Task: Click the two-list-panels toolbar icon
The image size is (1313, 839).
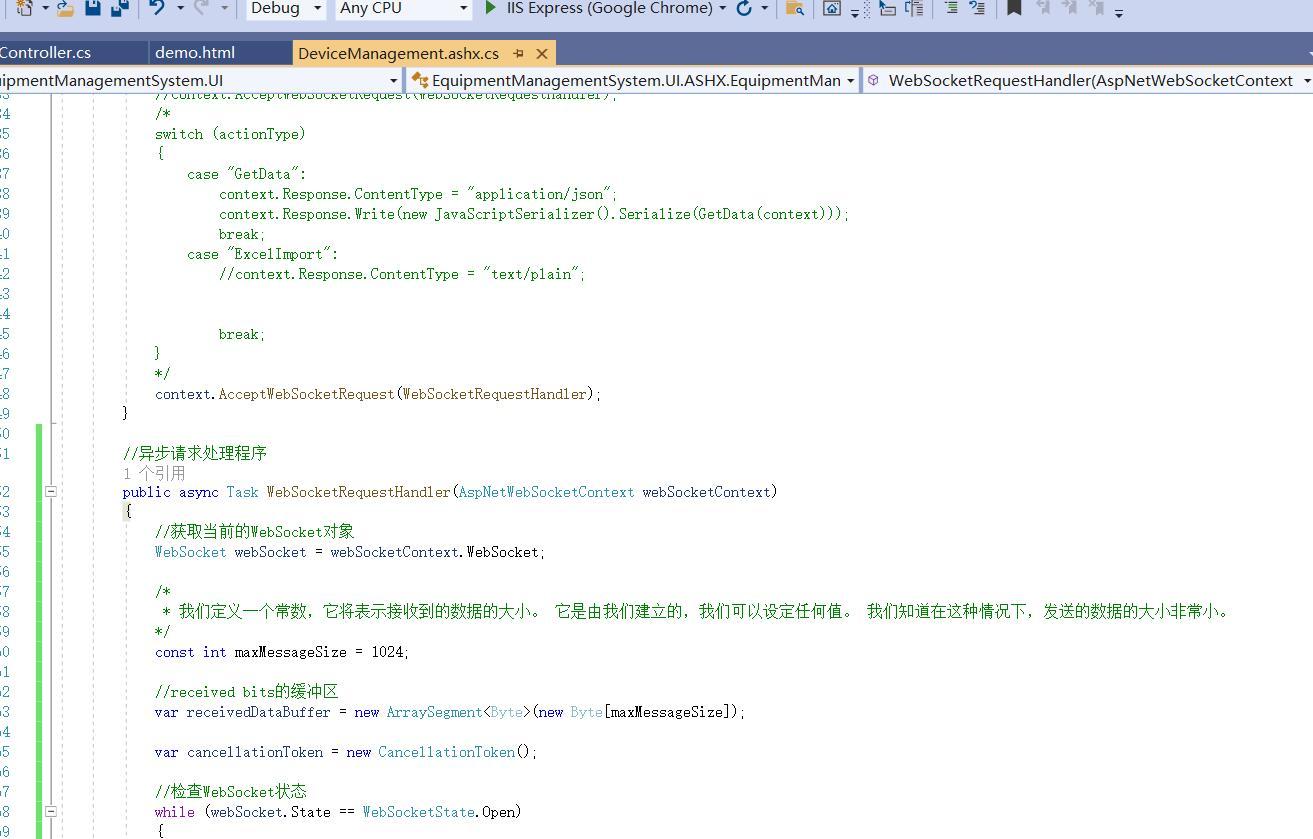Action: [x=914, y=8]
